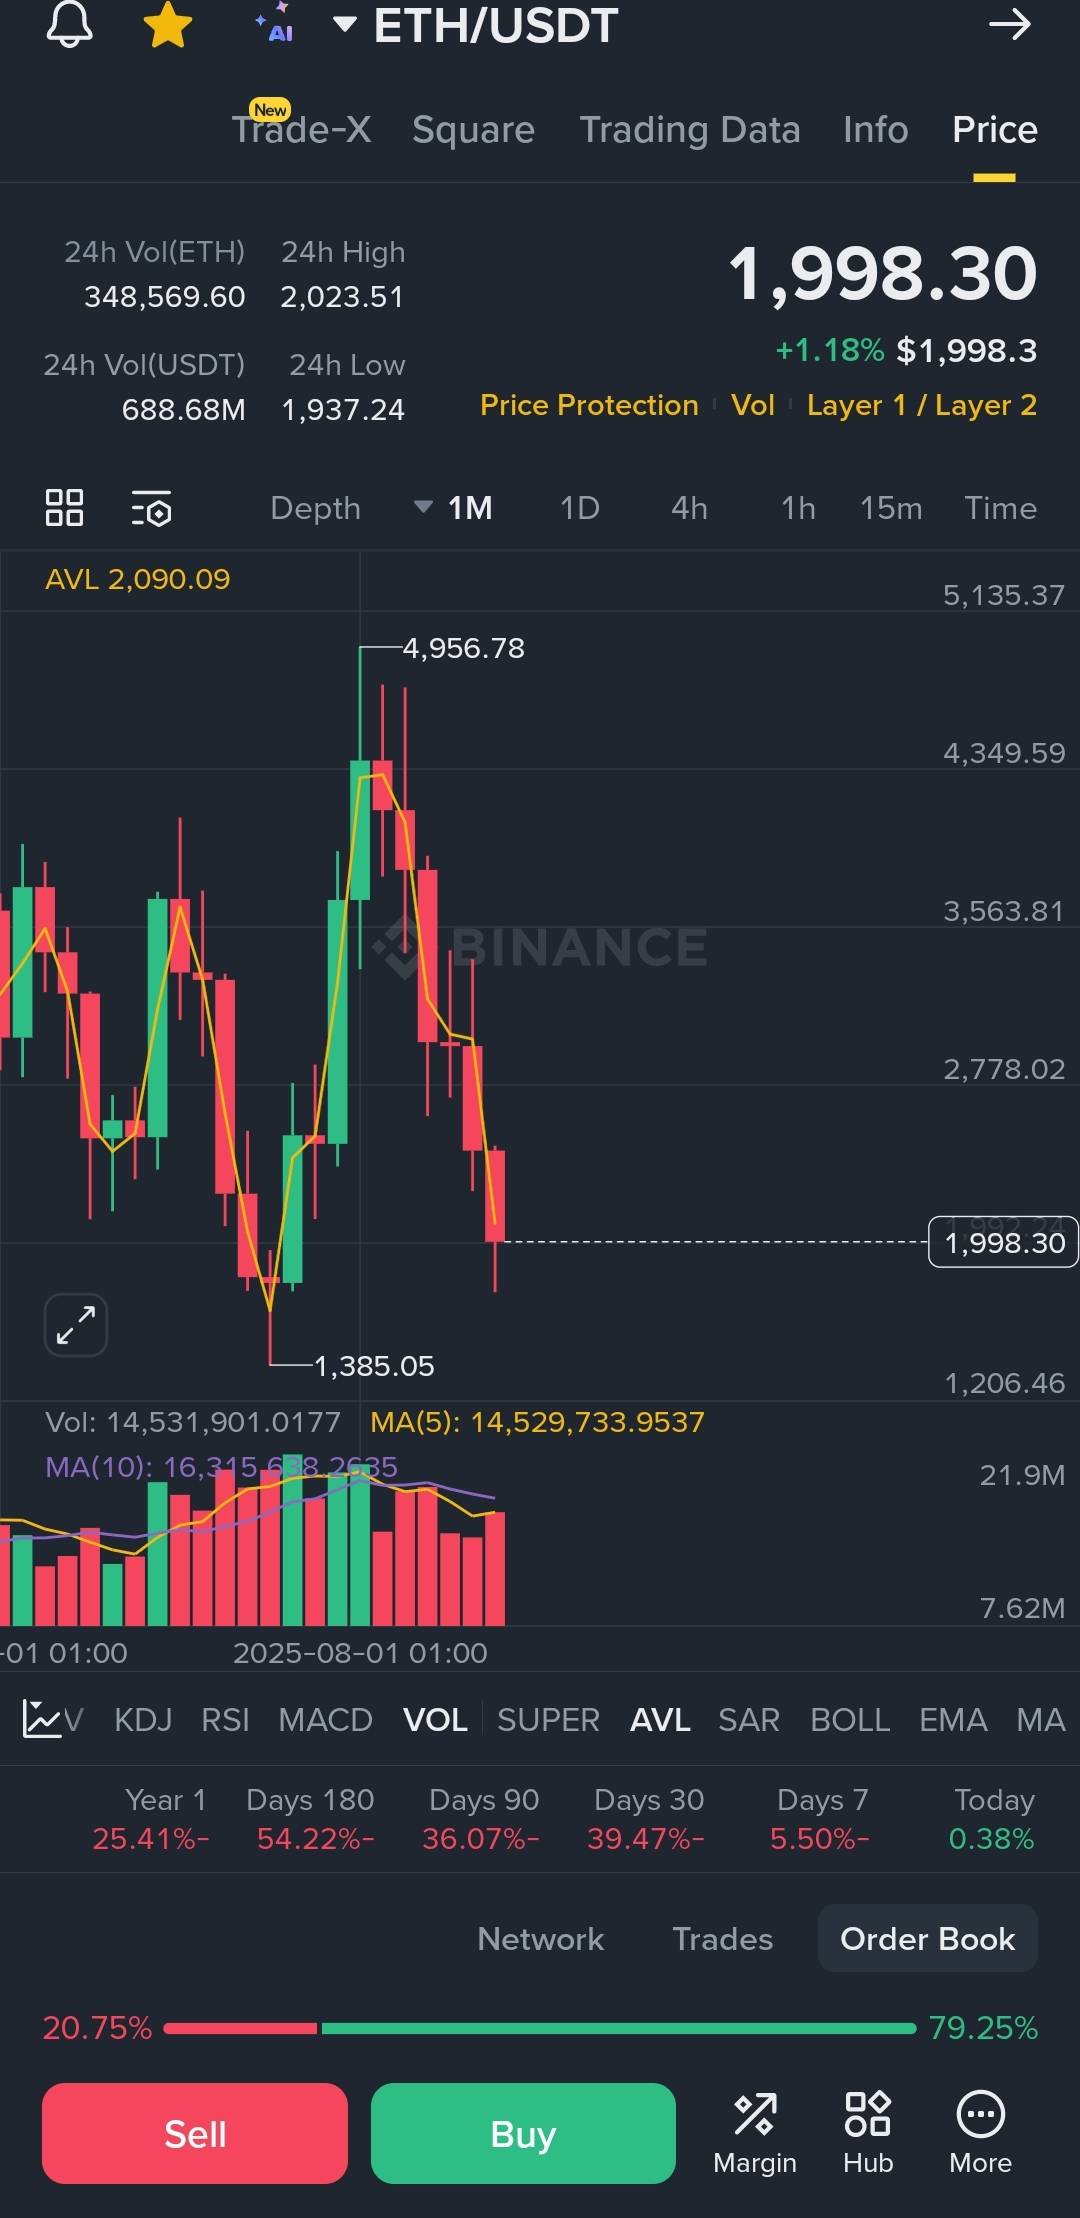Toggle the VOL indicator
This screenshot has width=1080, height=2218.
435,1720
